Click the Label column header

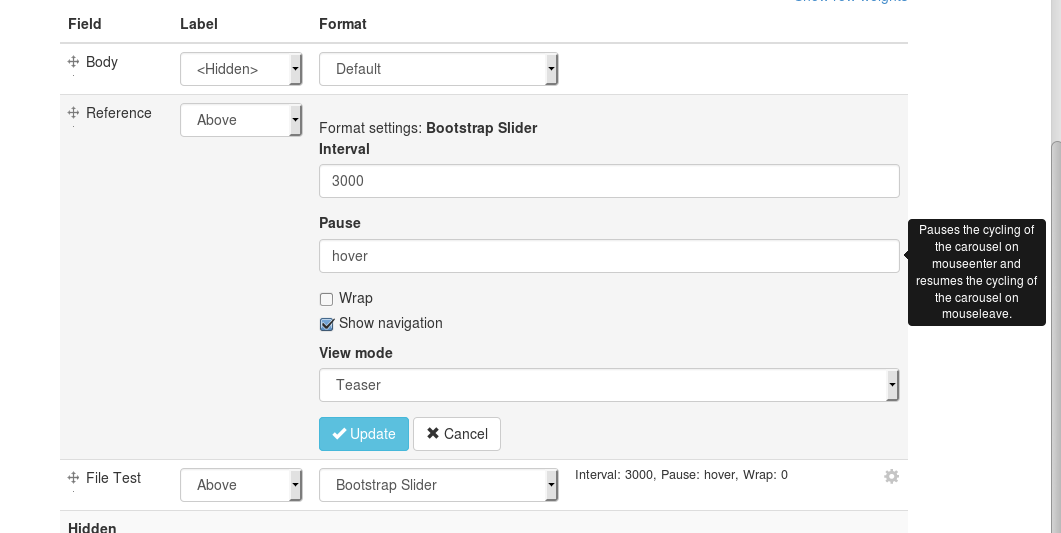click(198, 24)
